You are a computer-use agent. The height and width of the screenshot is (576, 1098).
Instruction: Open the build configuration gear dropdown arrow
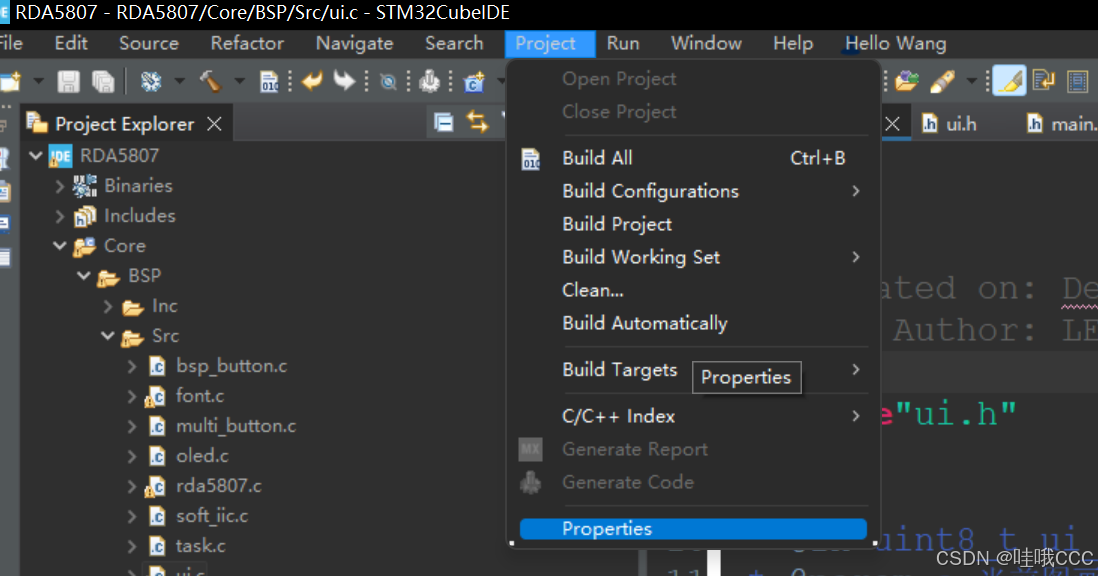point(179,82)
